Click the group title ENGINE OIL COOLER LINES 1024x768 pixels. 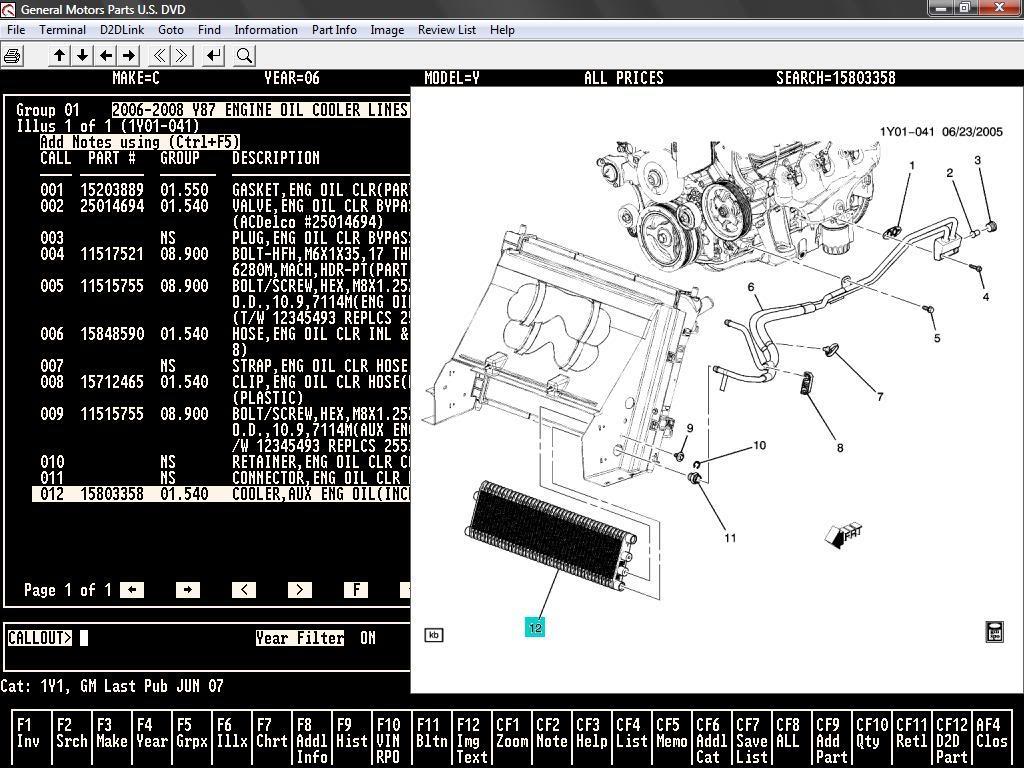(260, 110)
